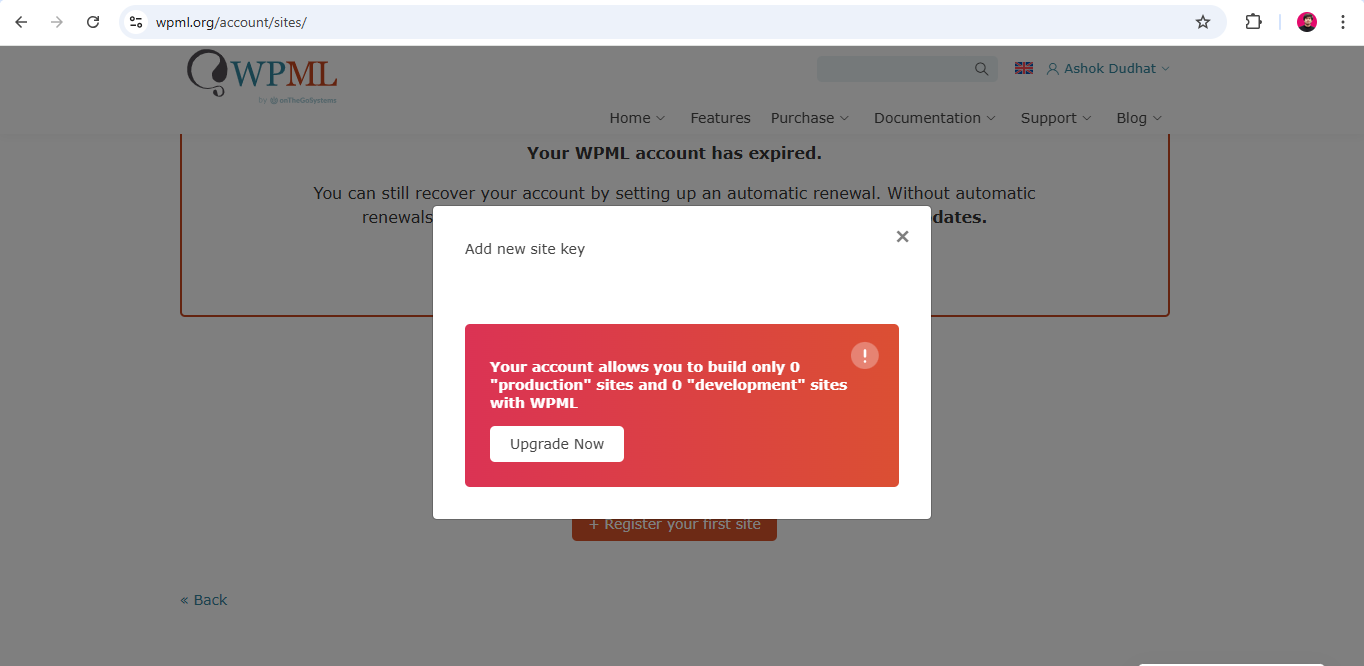Expand the Ashok Dudhat account dropdown

(x=1108, y=68)
